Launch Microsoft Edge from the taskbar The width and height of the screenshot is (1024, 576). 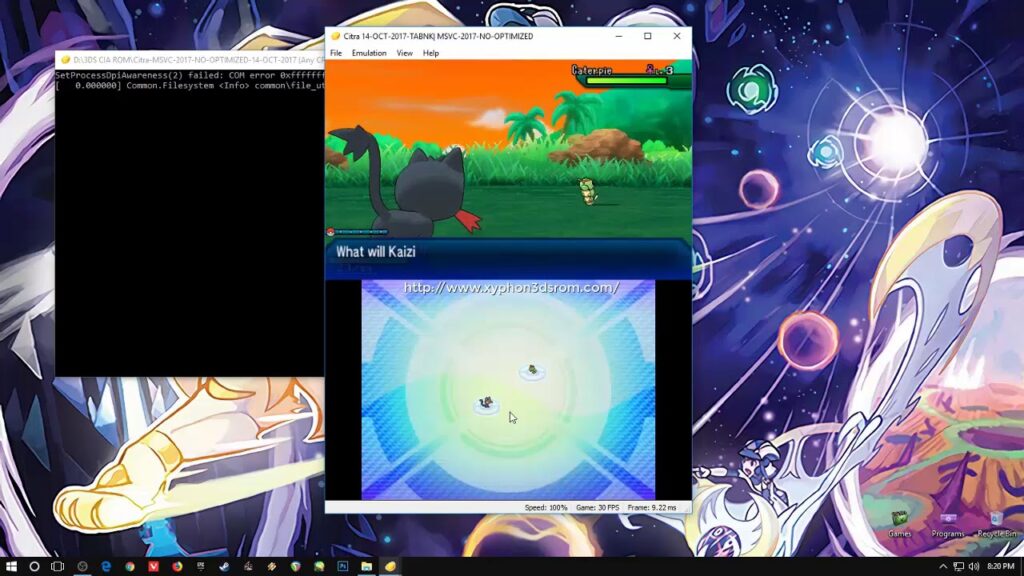[105, 566]
